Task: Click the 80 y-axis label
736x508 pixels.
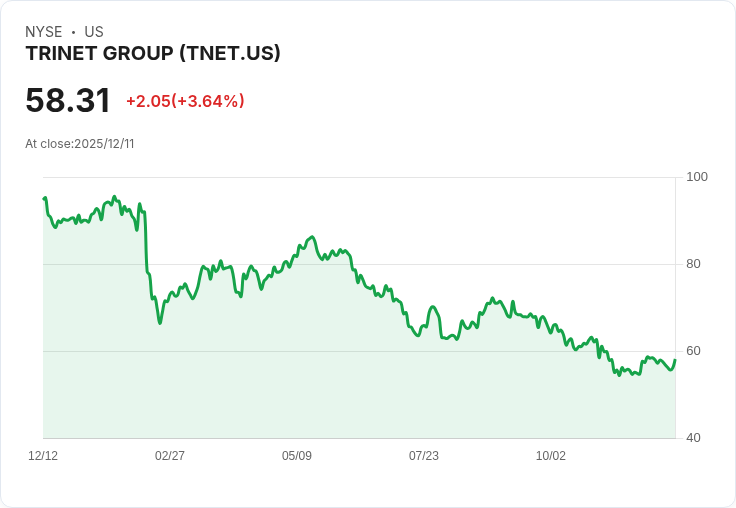Action: coord(694,264)
